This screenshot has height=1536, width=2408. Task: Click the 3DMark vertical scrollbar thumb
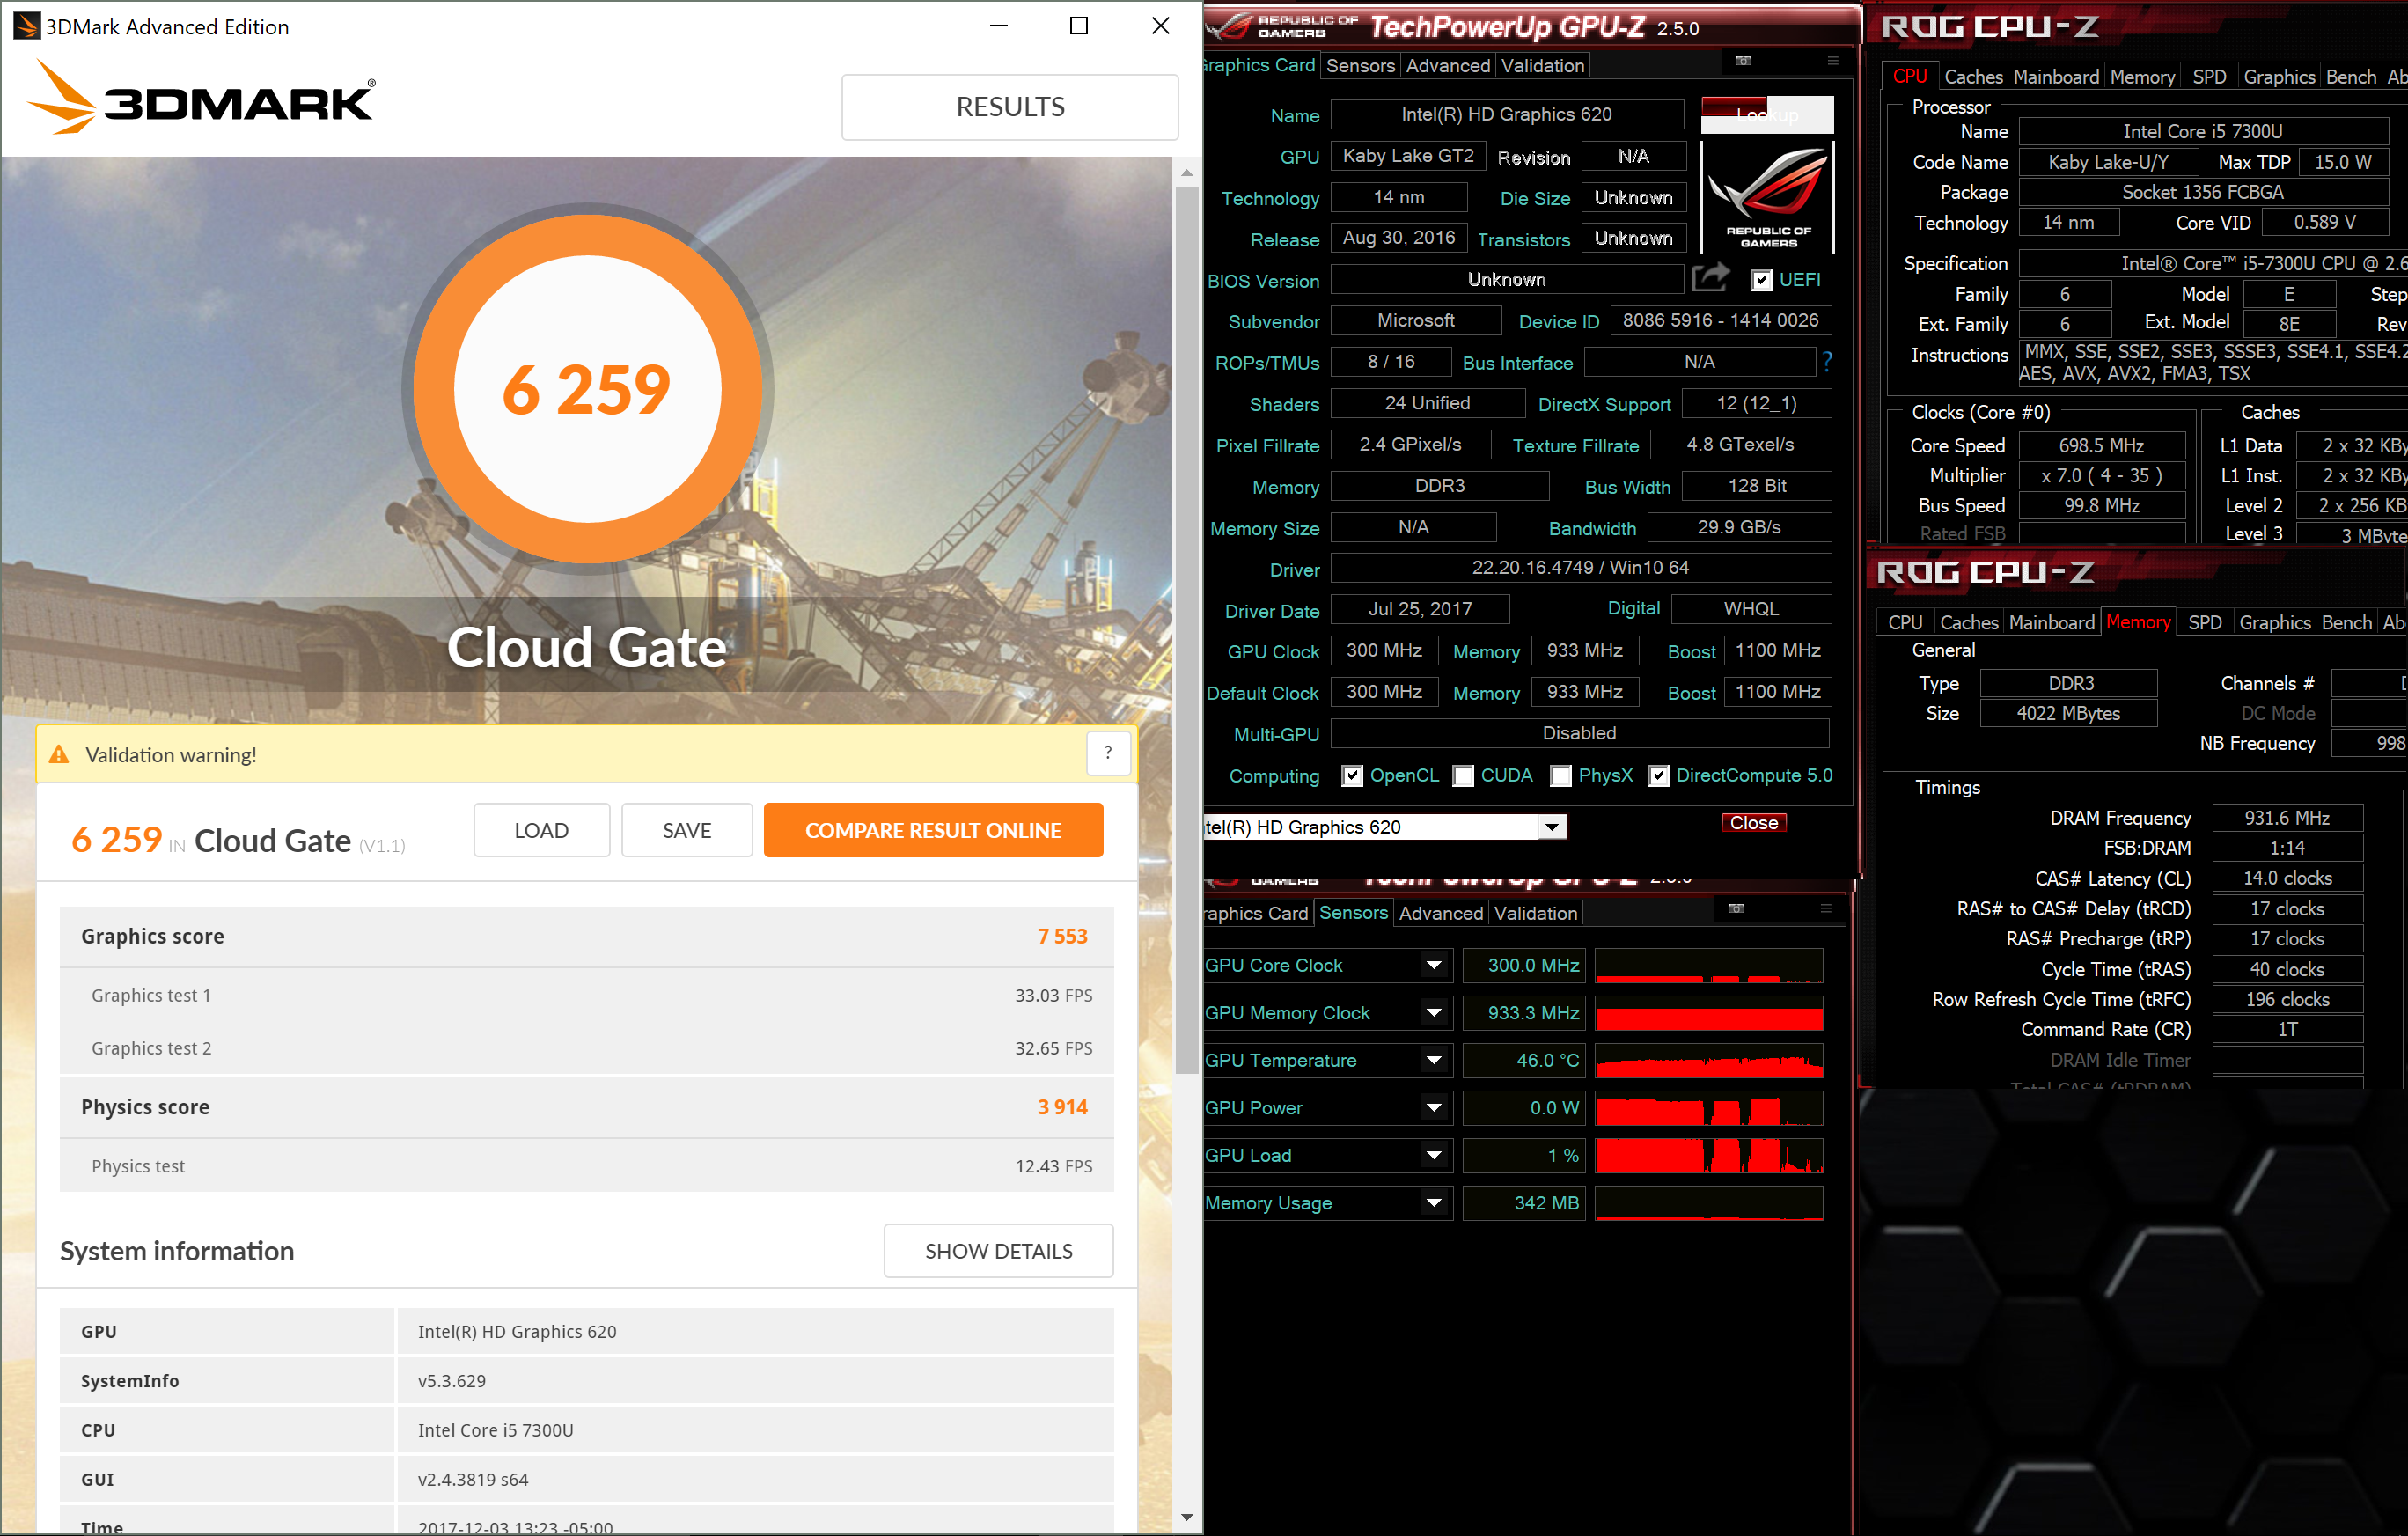[1187, 631]
